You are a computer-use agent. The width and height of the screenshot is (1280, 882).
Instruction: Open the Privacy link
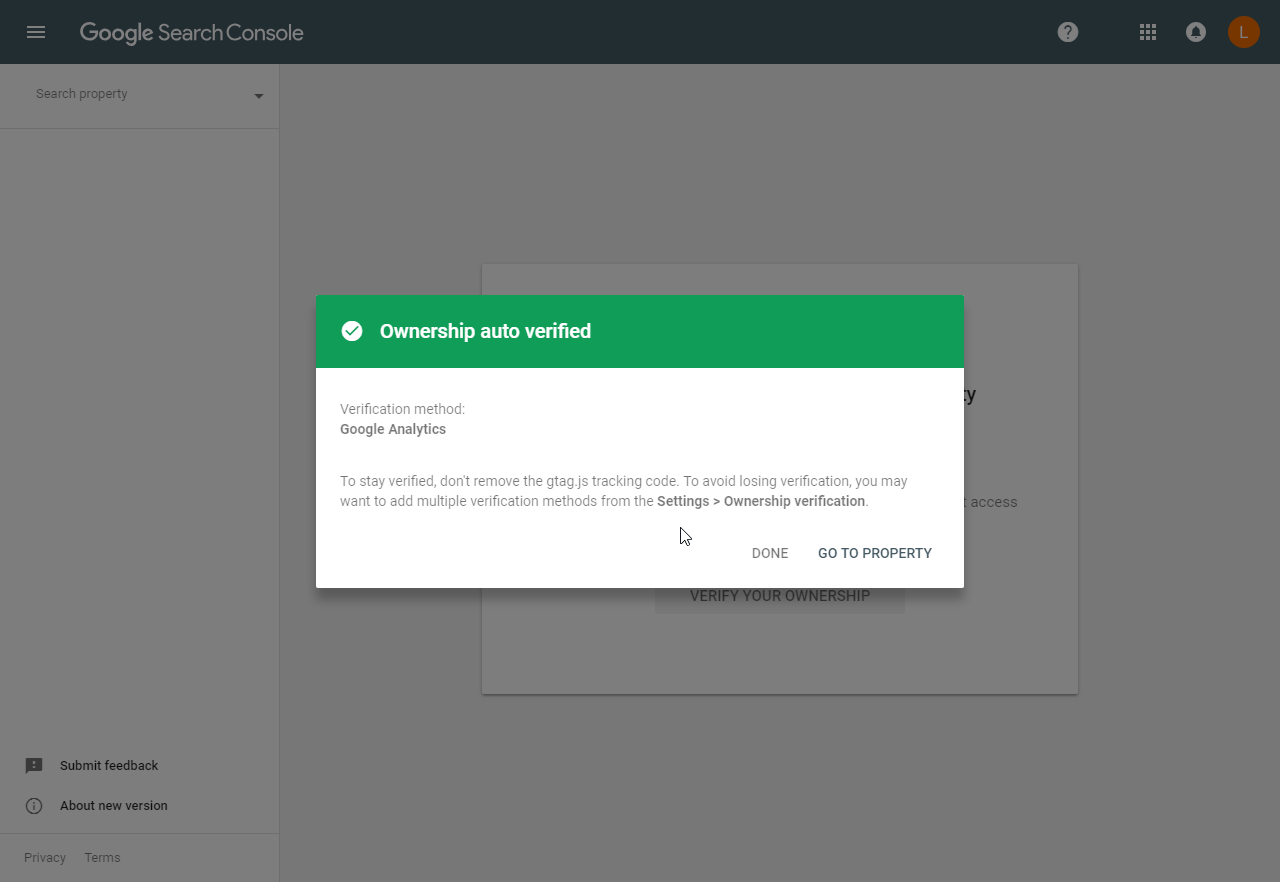coord(45,858)
